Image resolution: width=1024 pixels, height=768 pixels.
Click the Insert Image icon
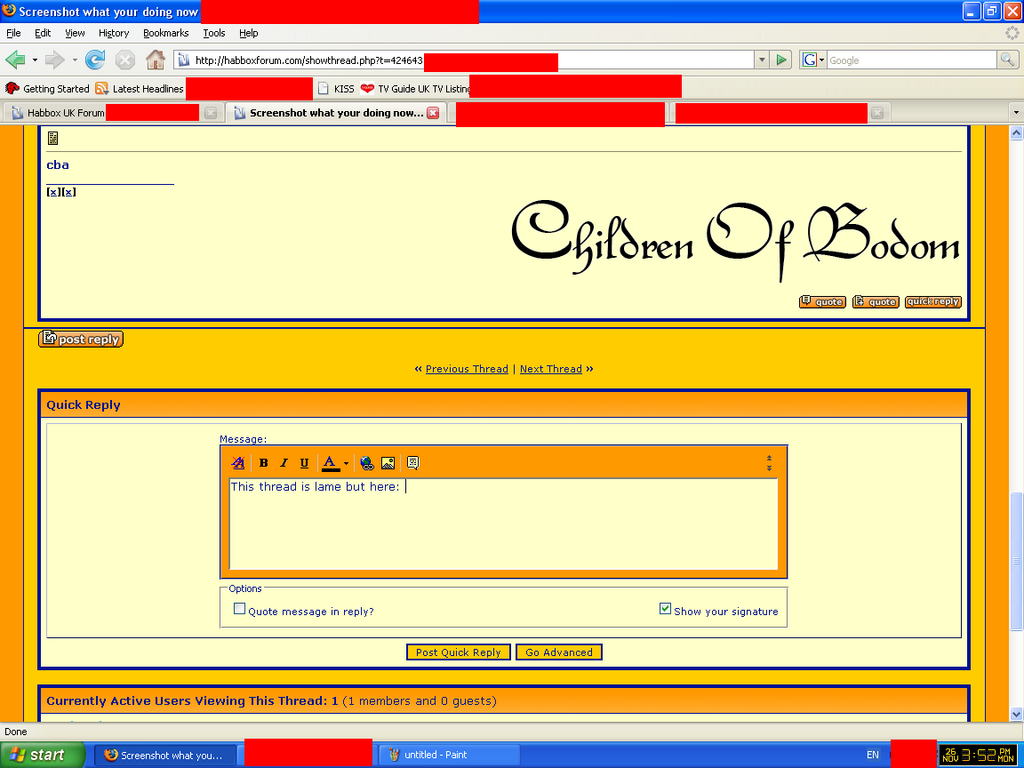388,463
